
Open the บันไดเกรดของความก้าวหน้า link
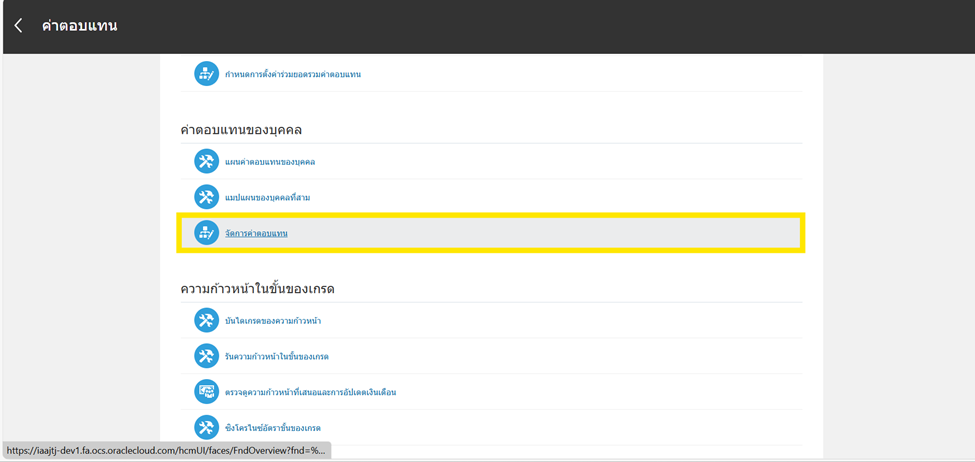[x=273, y=321]
